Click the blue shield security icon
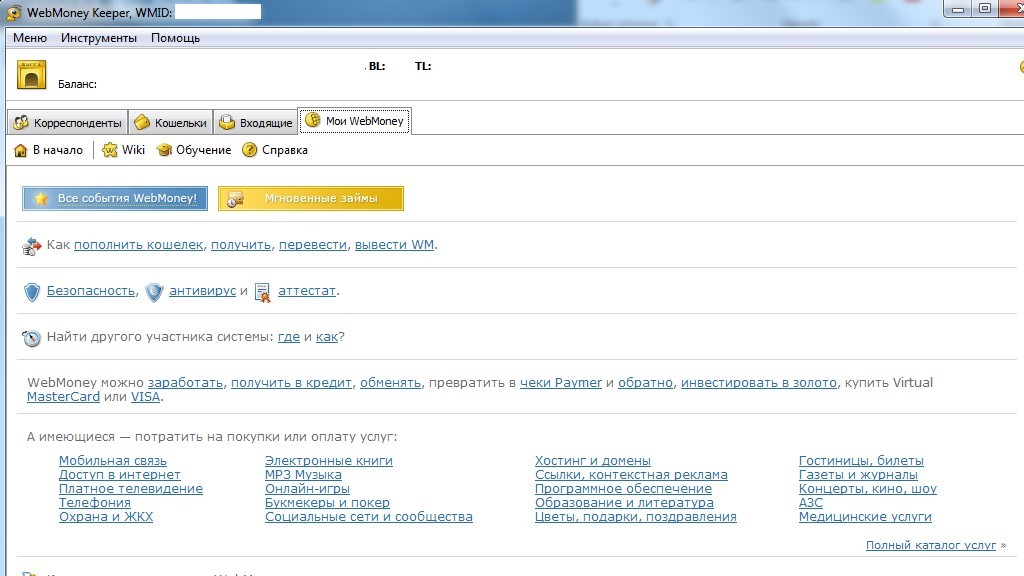Image resolution: width=1024 pixels, height=576 pixels. point(32,292)
